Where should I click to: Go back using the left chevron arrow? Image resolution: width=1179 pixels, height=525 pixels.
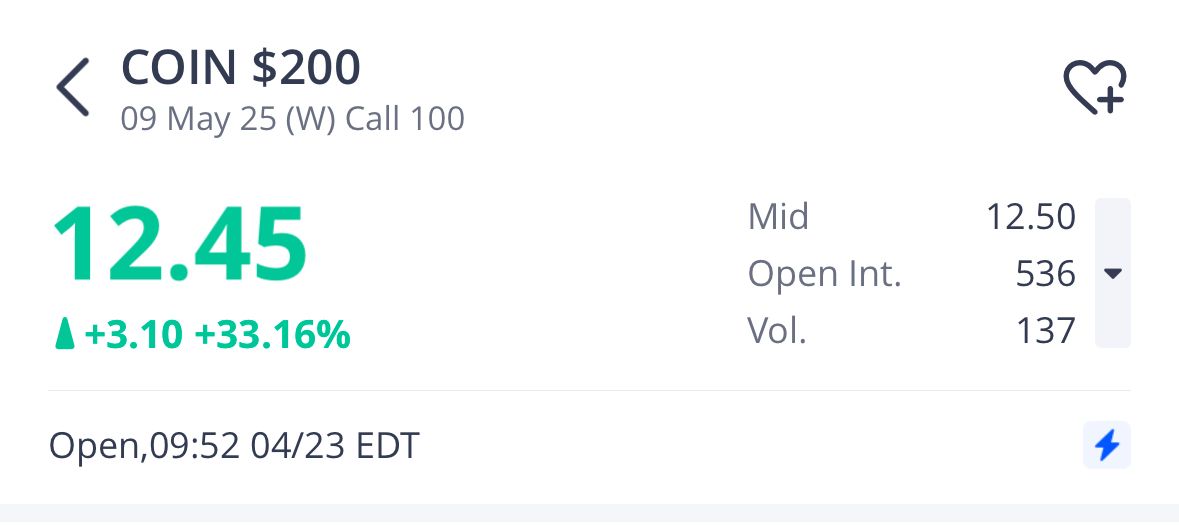click(x=73, y=87)
